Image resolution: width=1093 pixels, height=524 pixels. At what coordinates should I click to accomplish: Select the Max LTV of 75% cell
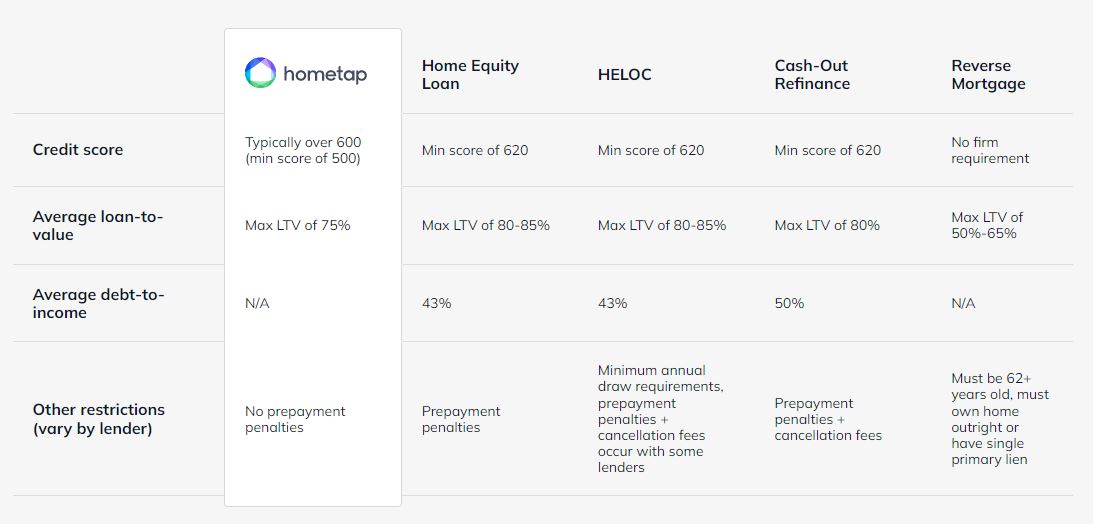click(x=298, y=225)
